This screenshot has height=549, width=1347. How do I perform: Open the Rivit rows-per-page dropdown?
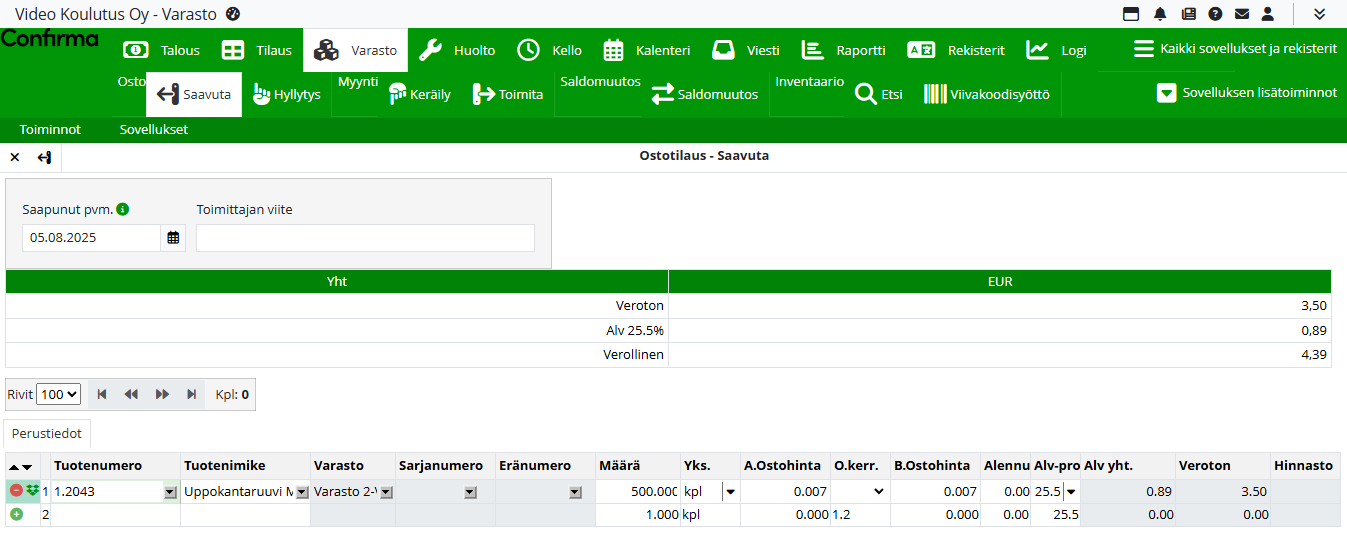[x=58, y=395]
